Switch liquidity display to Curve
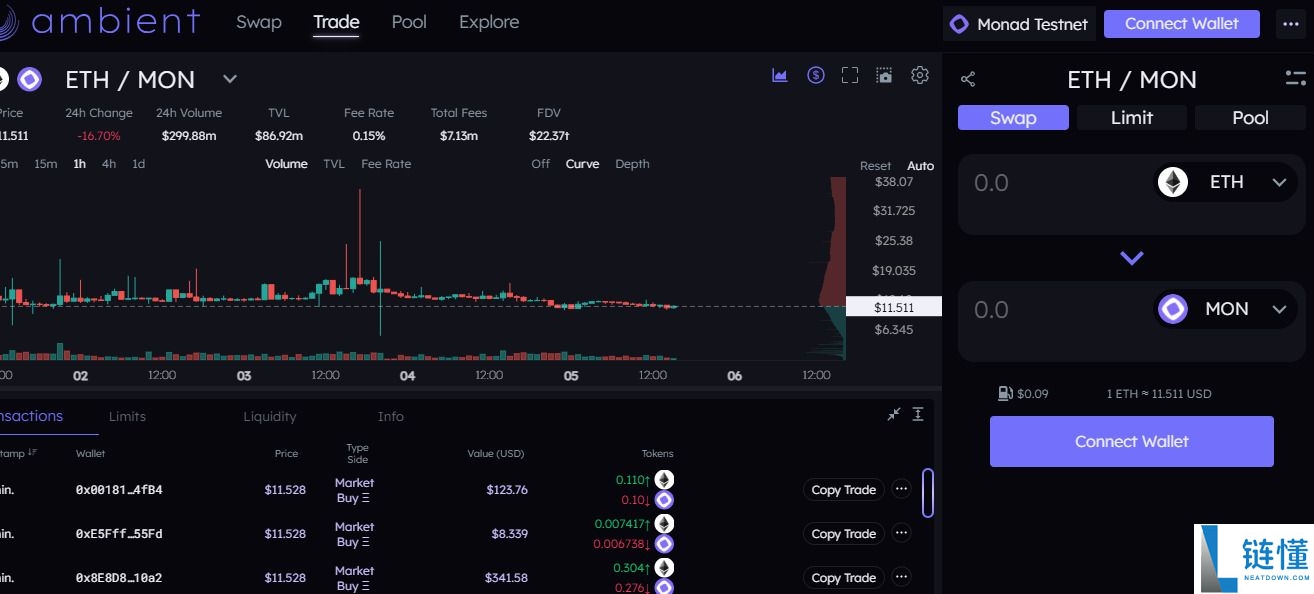Image resolution: width=1314 pixels, height=594 pixels. coord(582,164)
